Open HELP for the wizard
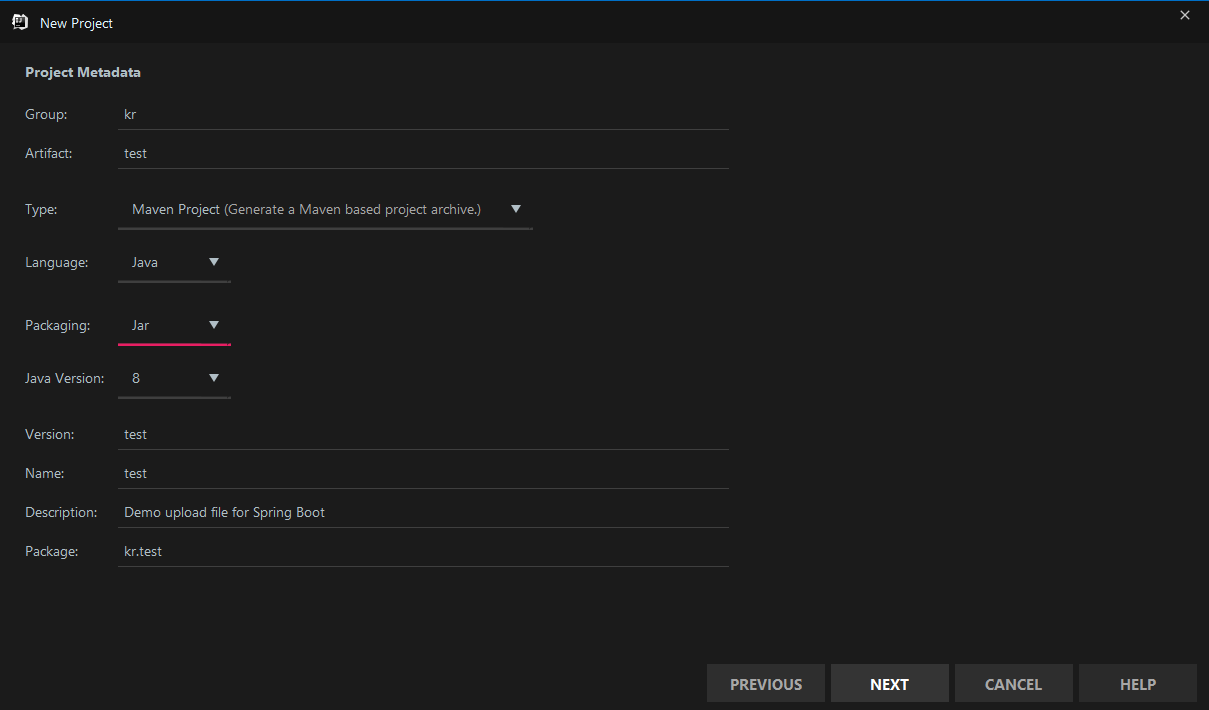The image size is (1209, 710). [1137, 684]
